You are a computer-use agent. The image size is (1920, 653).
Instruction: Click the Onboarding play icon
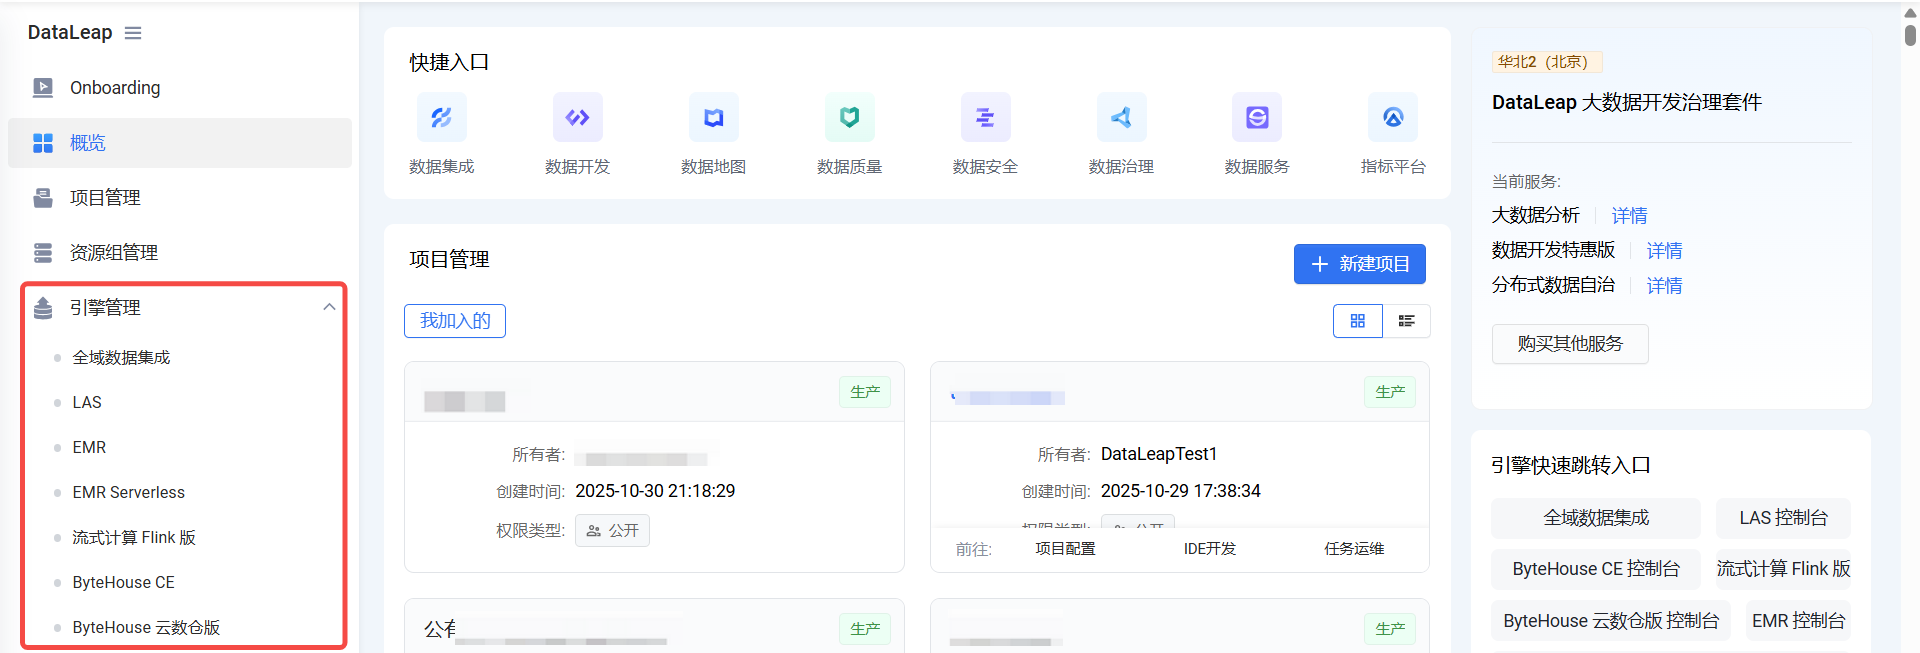[43, 88]
